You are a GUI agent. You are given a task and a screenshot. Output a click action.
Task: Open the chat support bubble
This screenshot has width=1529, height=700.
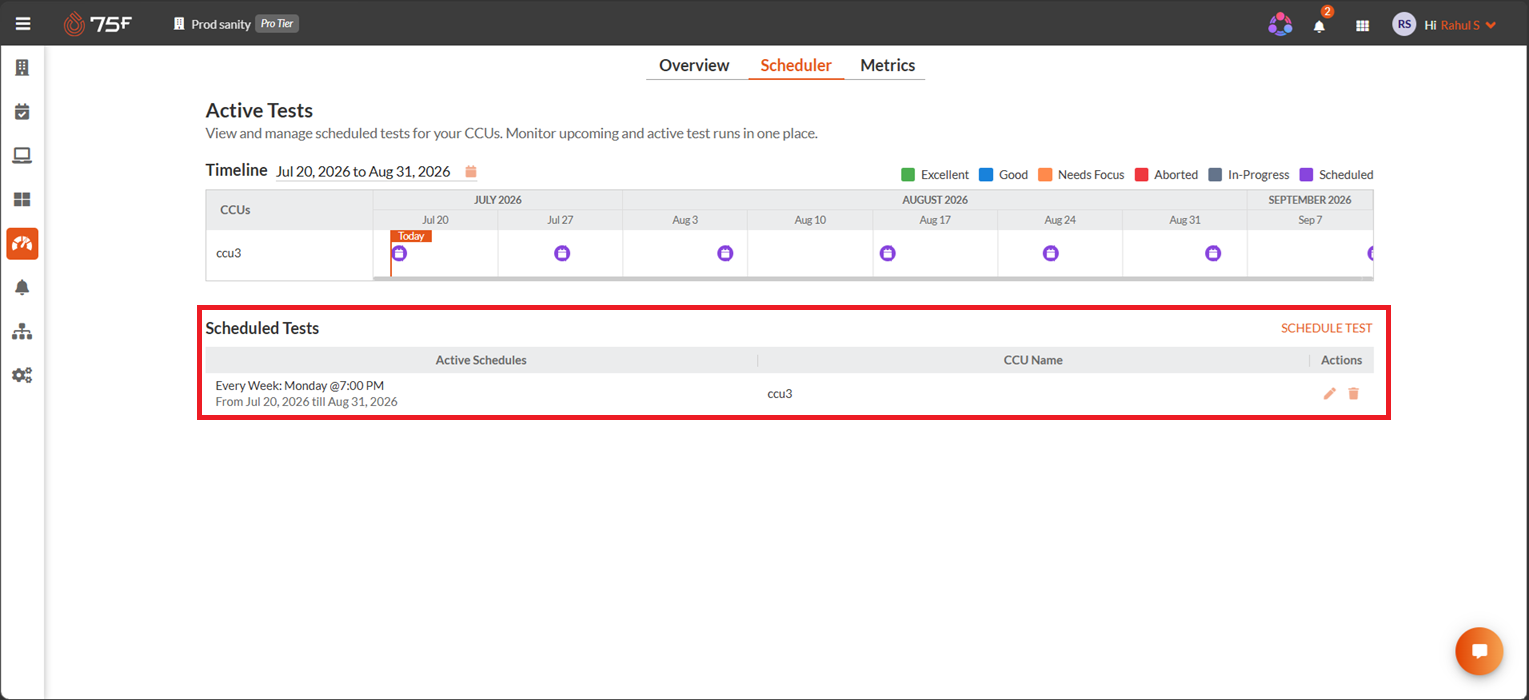click(1479, 651)
